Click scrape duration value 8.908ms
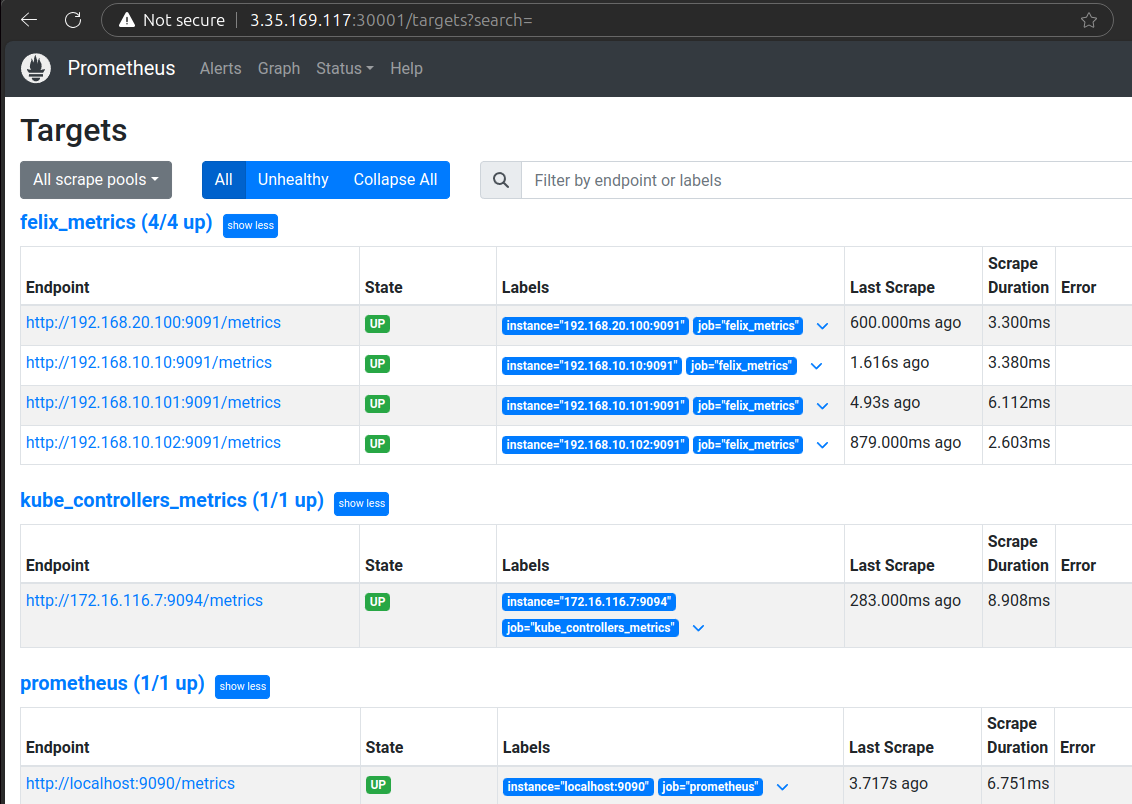Image resolution: width=1132 pixels, height=804 pixels. [1019, 600]
